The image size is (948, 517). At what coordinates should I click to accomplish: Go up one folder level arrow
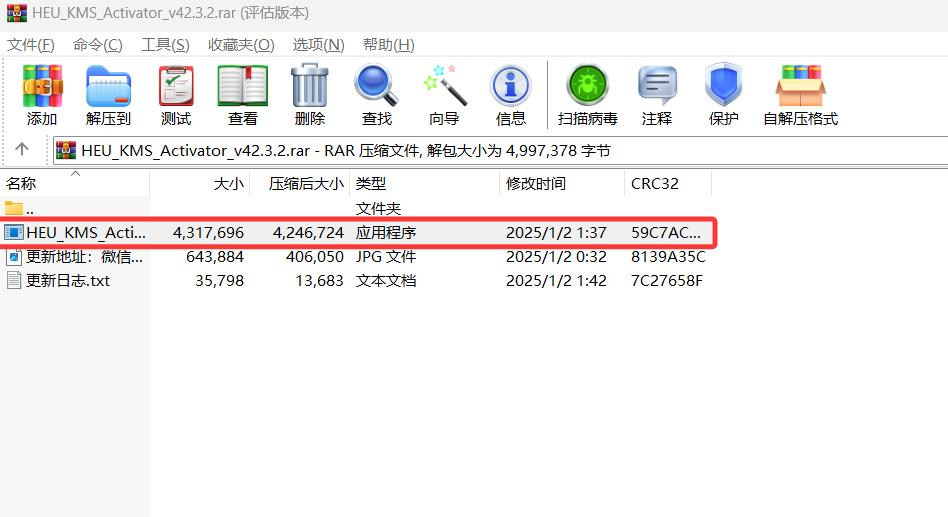[22, 150]
